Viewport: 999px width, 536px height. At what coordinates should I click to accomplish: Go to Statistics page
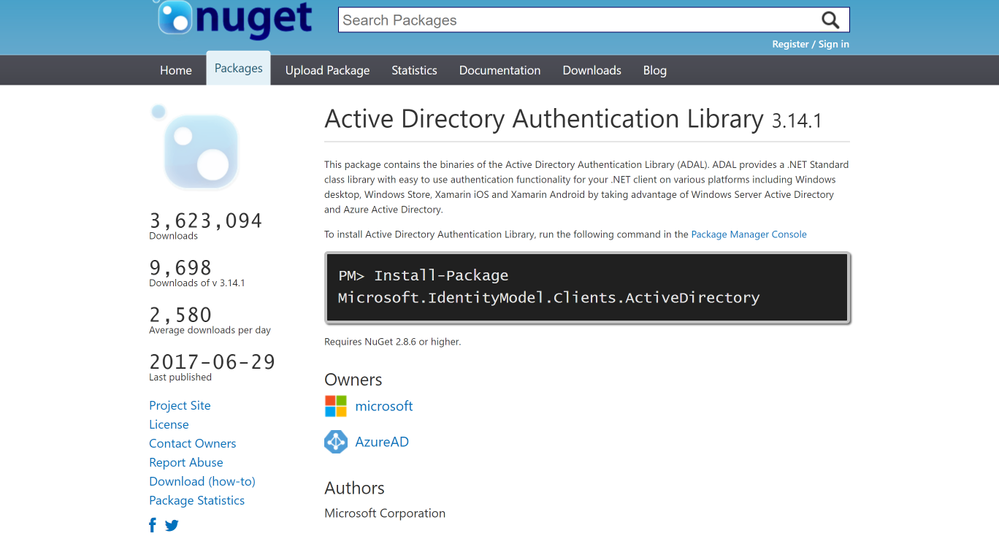(414, 70)
